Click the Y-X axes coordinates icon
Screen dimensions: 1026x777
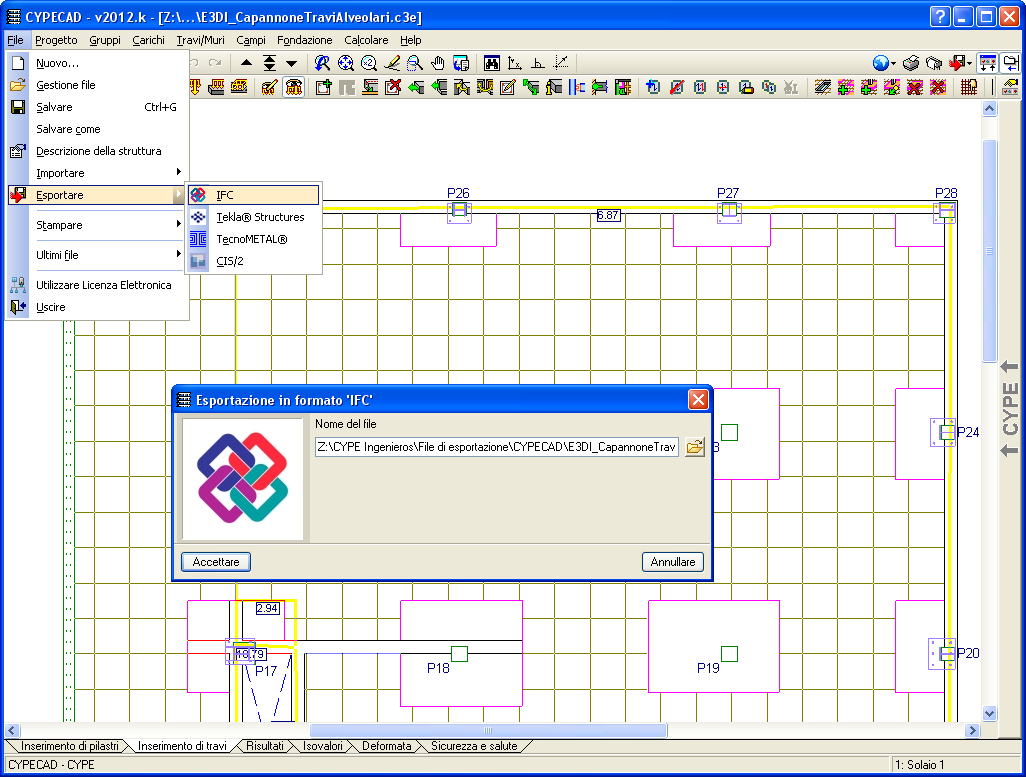click(515, 63)
